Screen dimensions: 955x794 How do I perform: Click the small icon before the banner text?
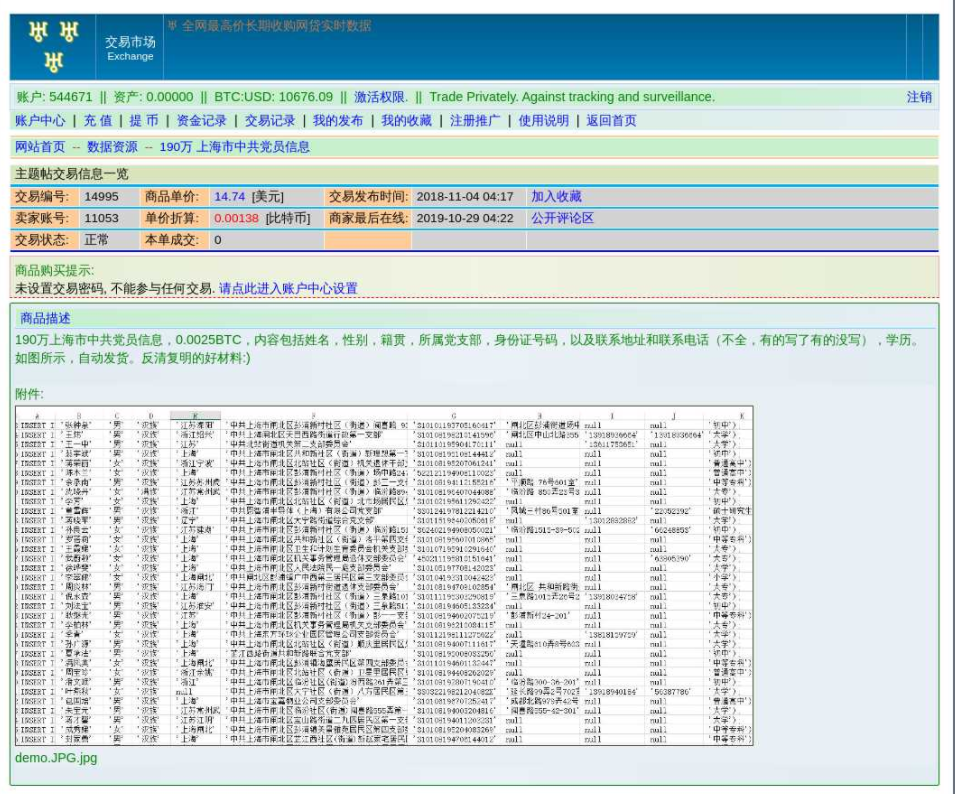point(172,25)
